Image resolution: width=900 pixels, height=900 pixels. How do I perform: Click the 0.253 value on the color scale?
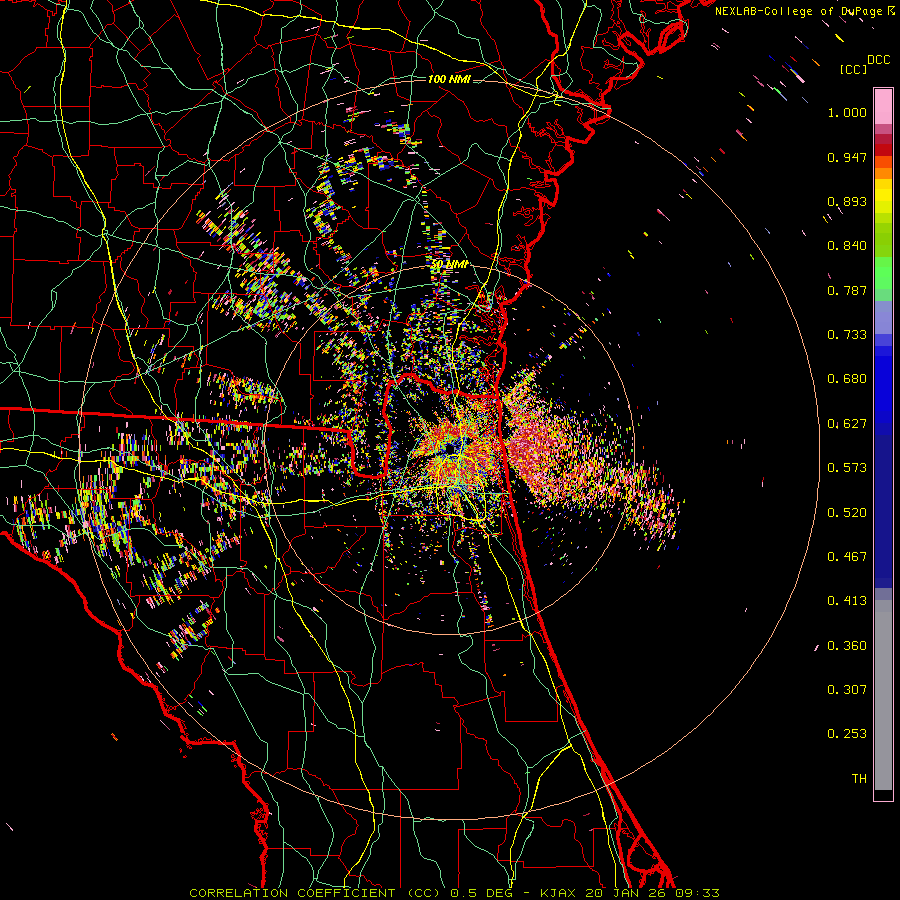(x=847, y=734)
